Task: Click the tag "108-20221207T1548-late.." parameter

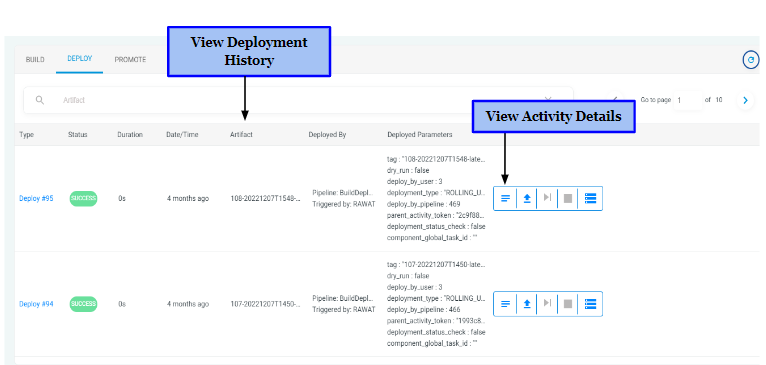Action: click(x=436, y=159)
